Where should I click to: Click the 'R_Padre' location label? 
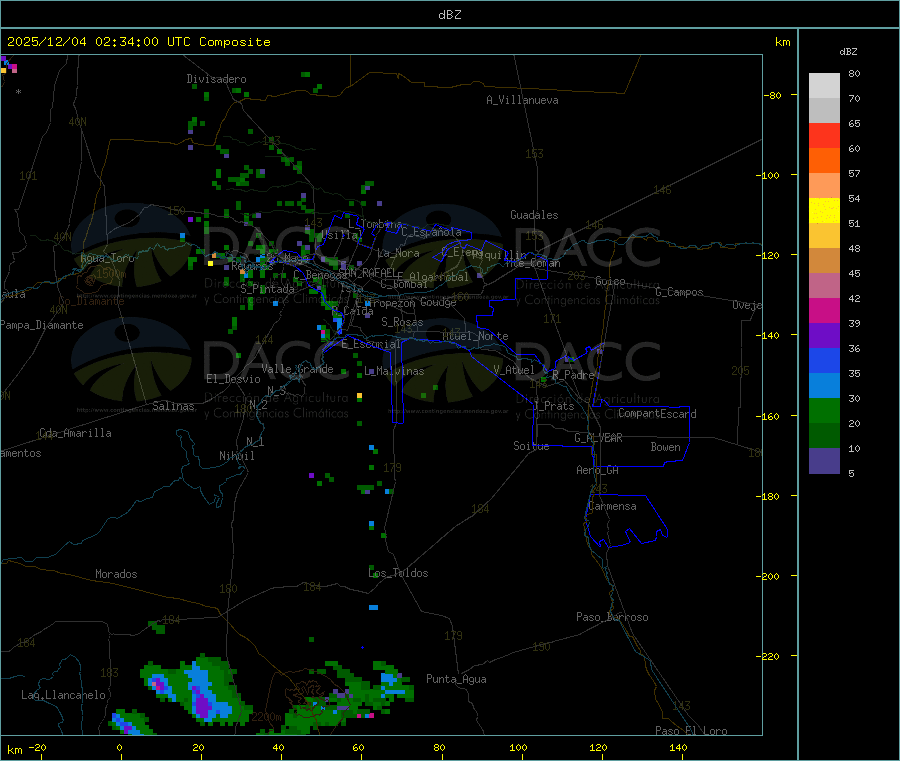(x=573, y=375)
